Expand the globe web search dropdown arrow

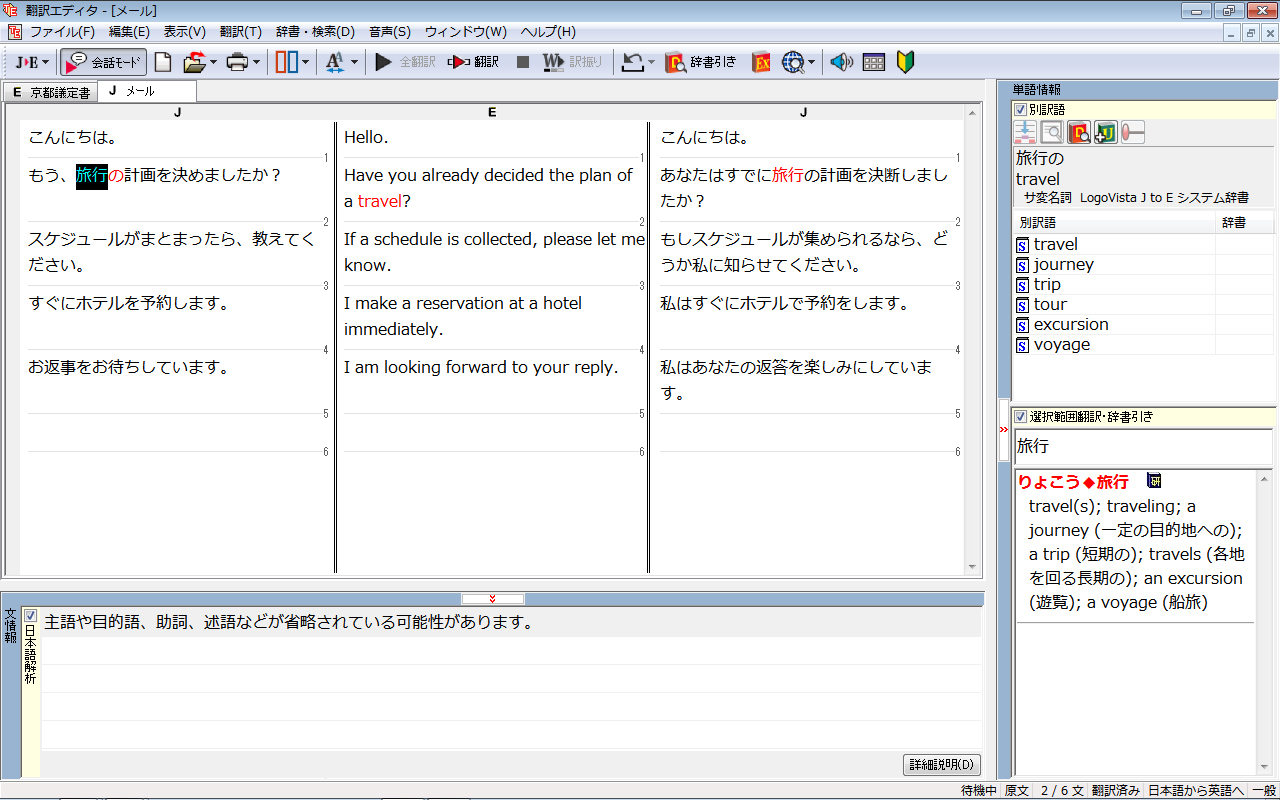pos(811,62)
